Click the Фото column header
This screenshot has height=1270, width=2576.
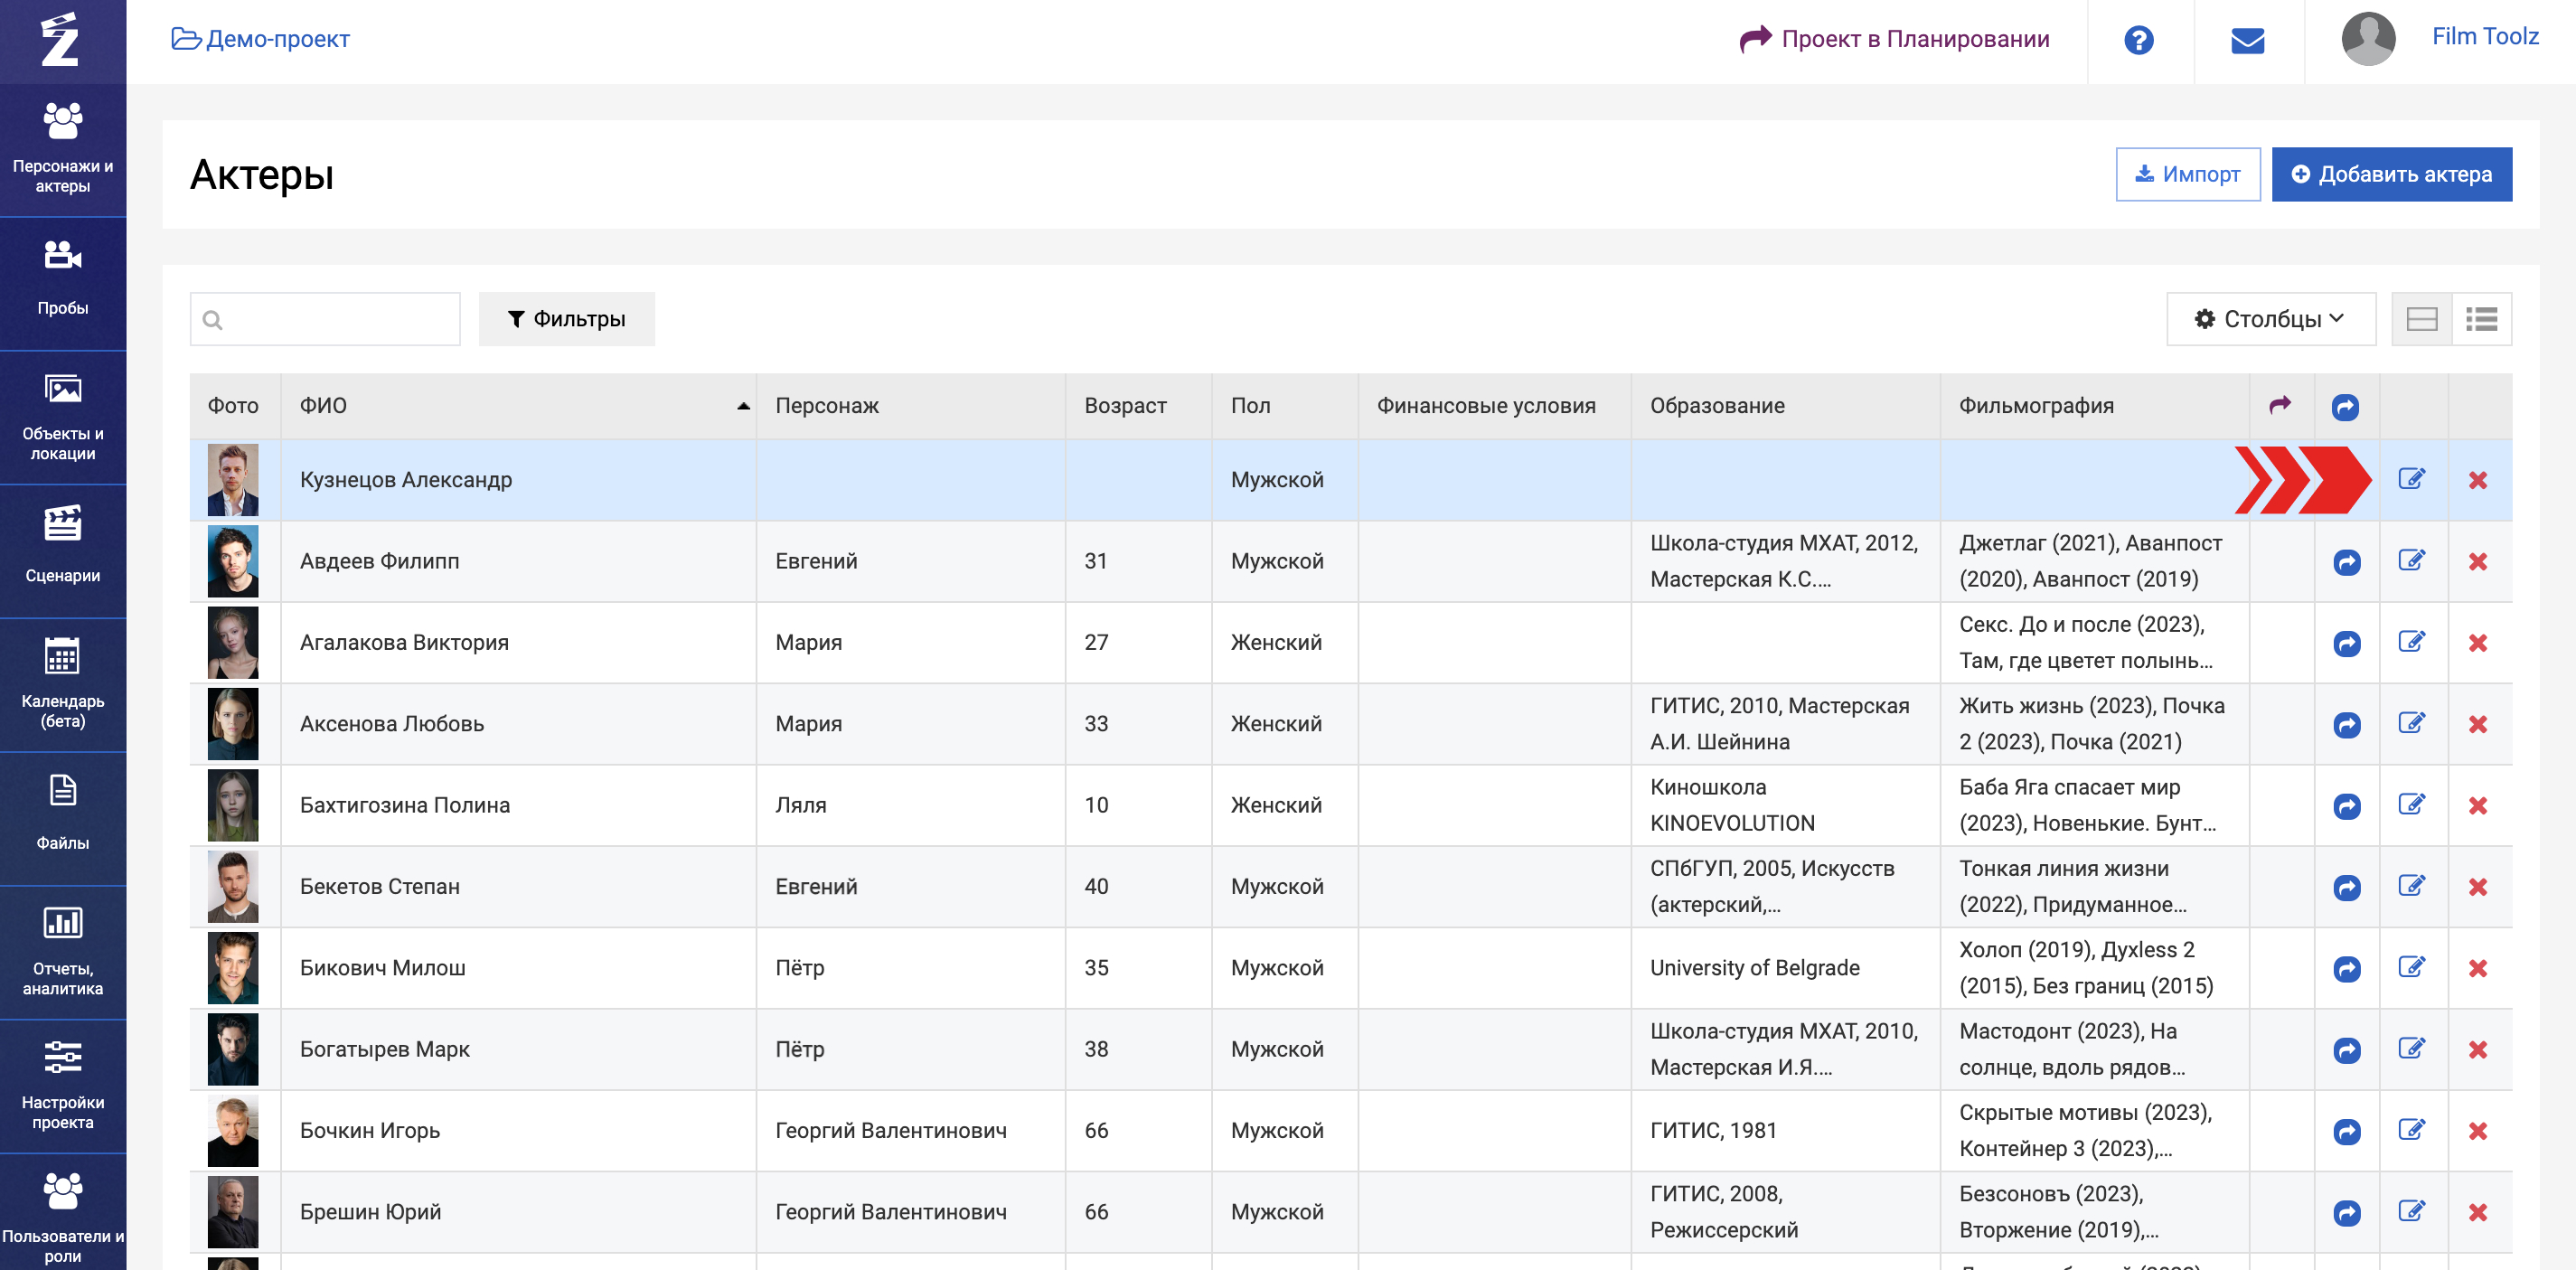[x=233, y=406]
